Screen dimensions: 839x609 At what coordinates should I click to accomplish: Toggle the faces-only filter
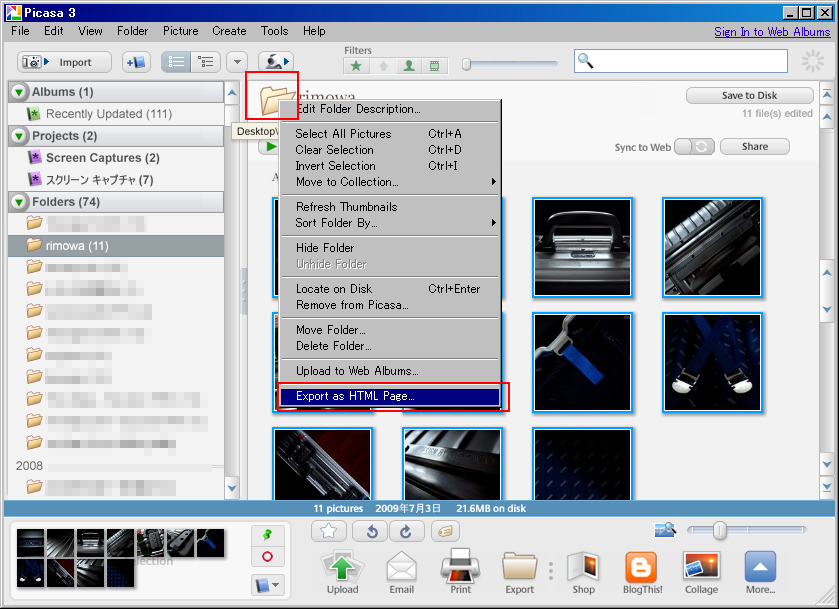pyautogui.click(x=408, y=66)
